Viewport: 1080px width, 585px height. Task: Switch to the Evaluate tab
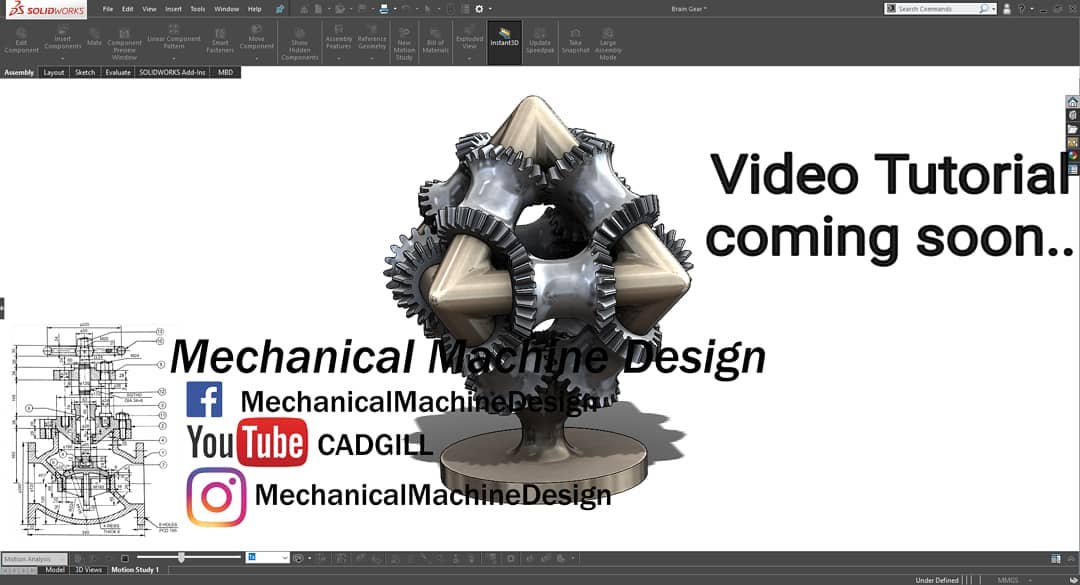click(118, 72)
